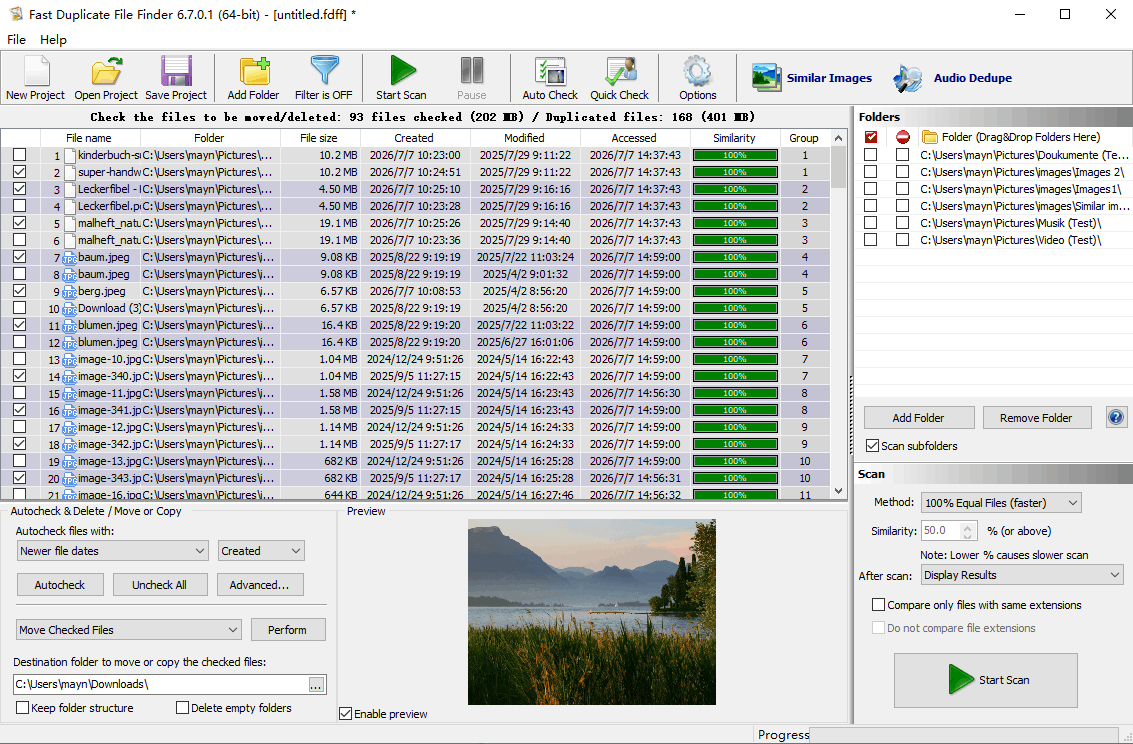The width and height of the screenshot is (1133, 744).
Task: Sort by the Modified column header
Action: (524, 138)
